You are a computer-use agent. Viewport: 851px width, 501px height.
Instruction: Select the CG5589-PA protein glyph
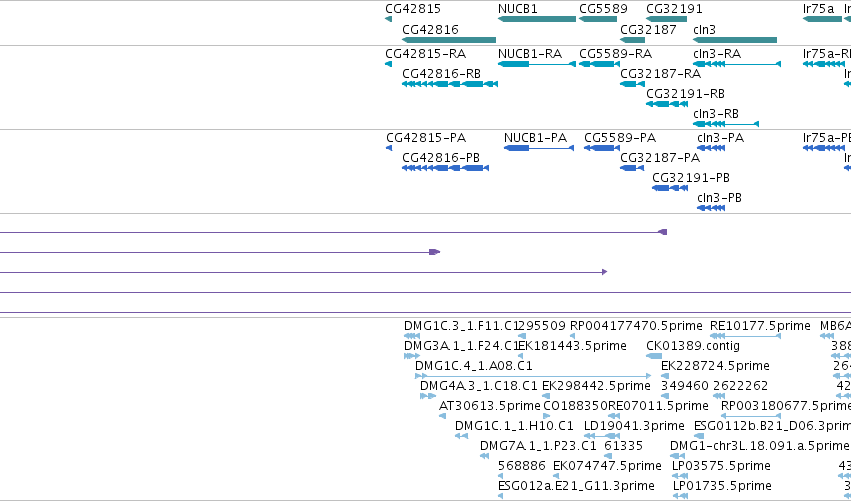[602, 148]
